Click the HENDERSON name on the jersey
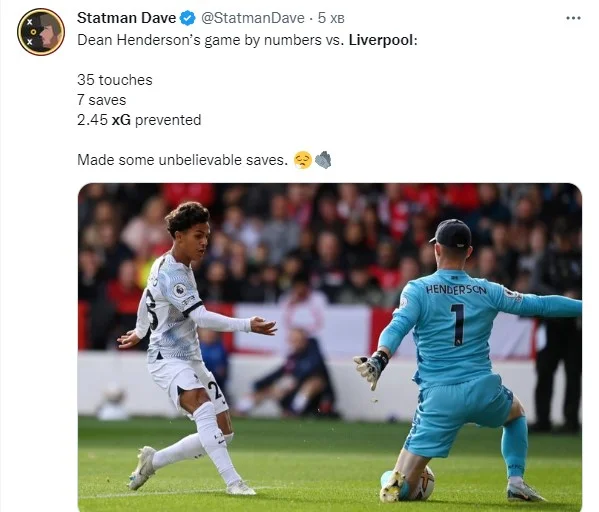Image resolution: width=599 pixels, height=512 pixels. [x=456, y=290]
